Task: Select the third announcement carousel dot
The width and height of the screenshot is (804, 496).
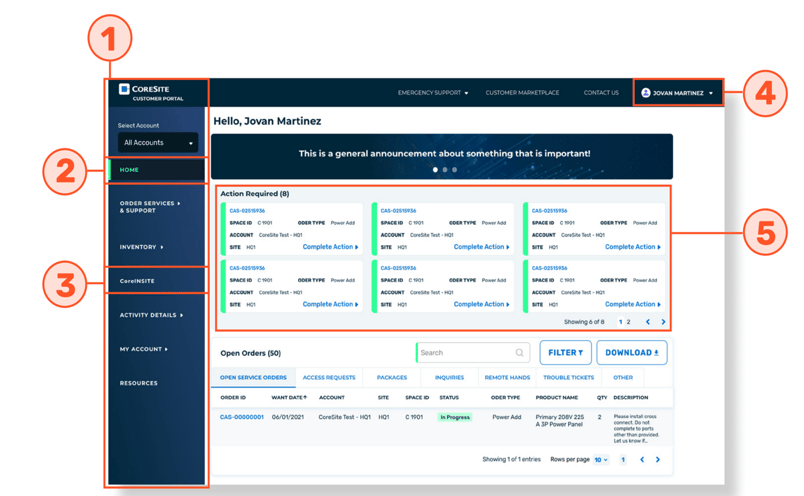Action: 454,170
